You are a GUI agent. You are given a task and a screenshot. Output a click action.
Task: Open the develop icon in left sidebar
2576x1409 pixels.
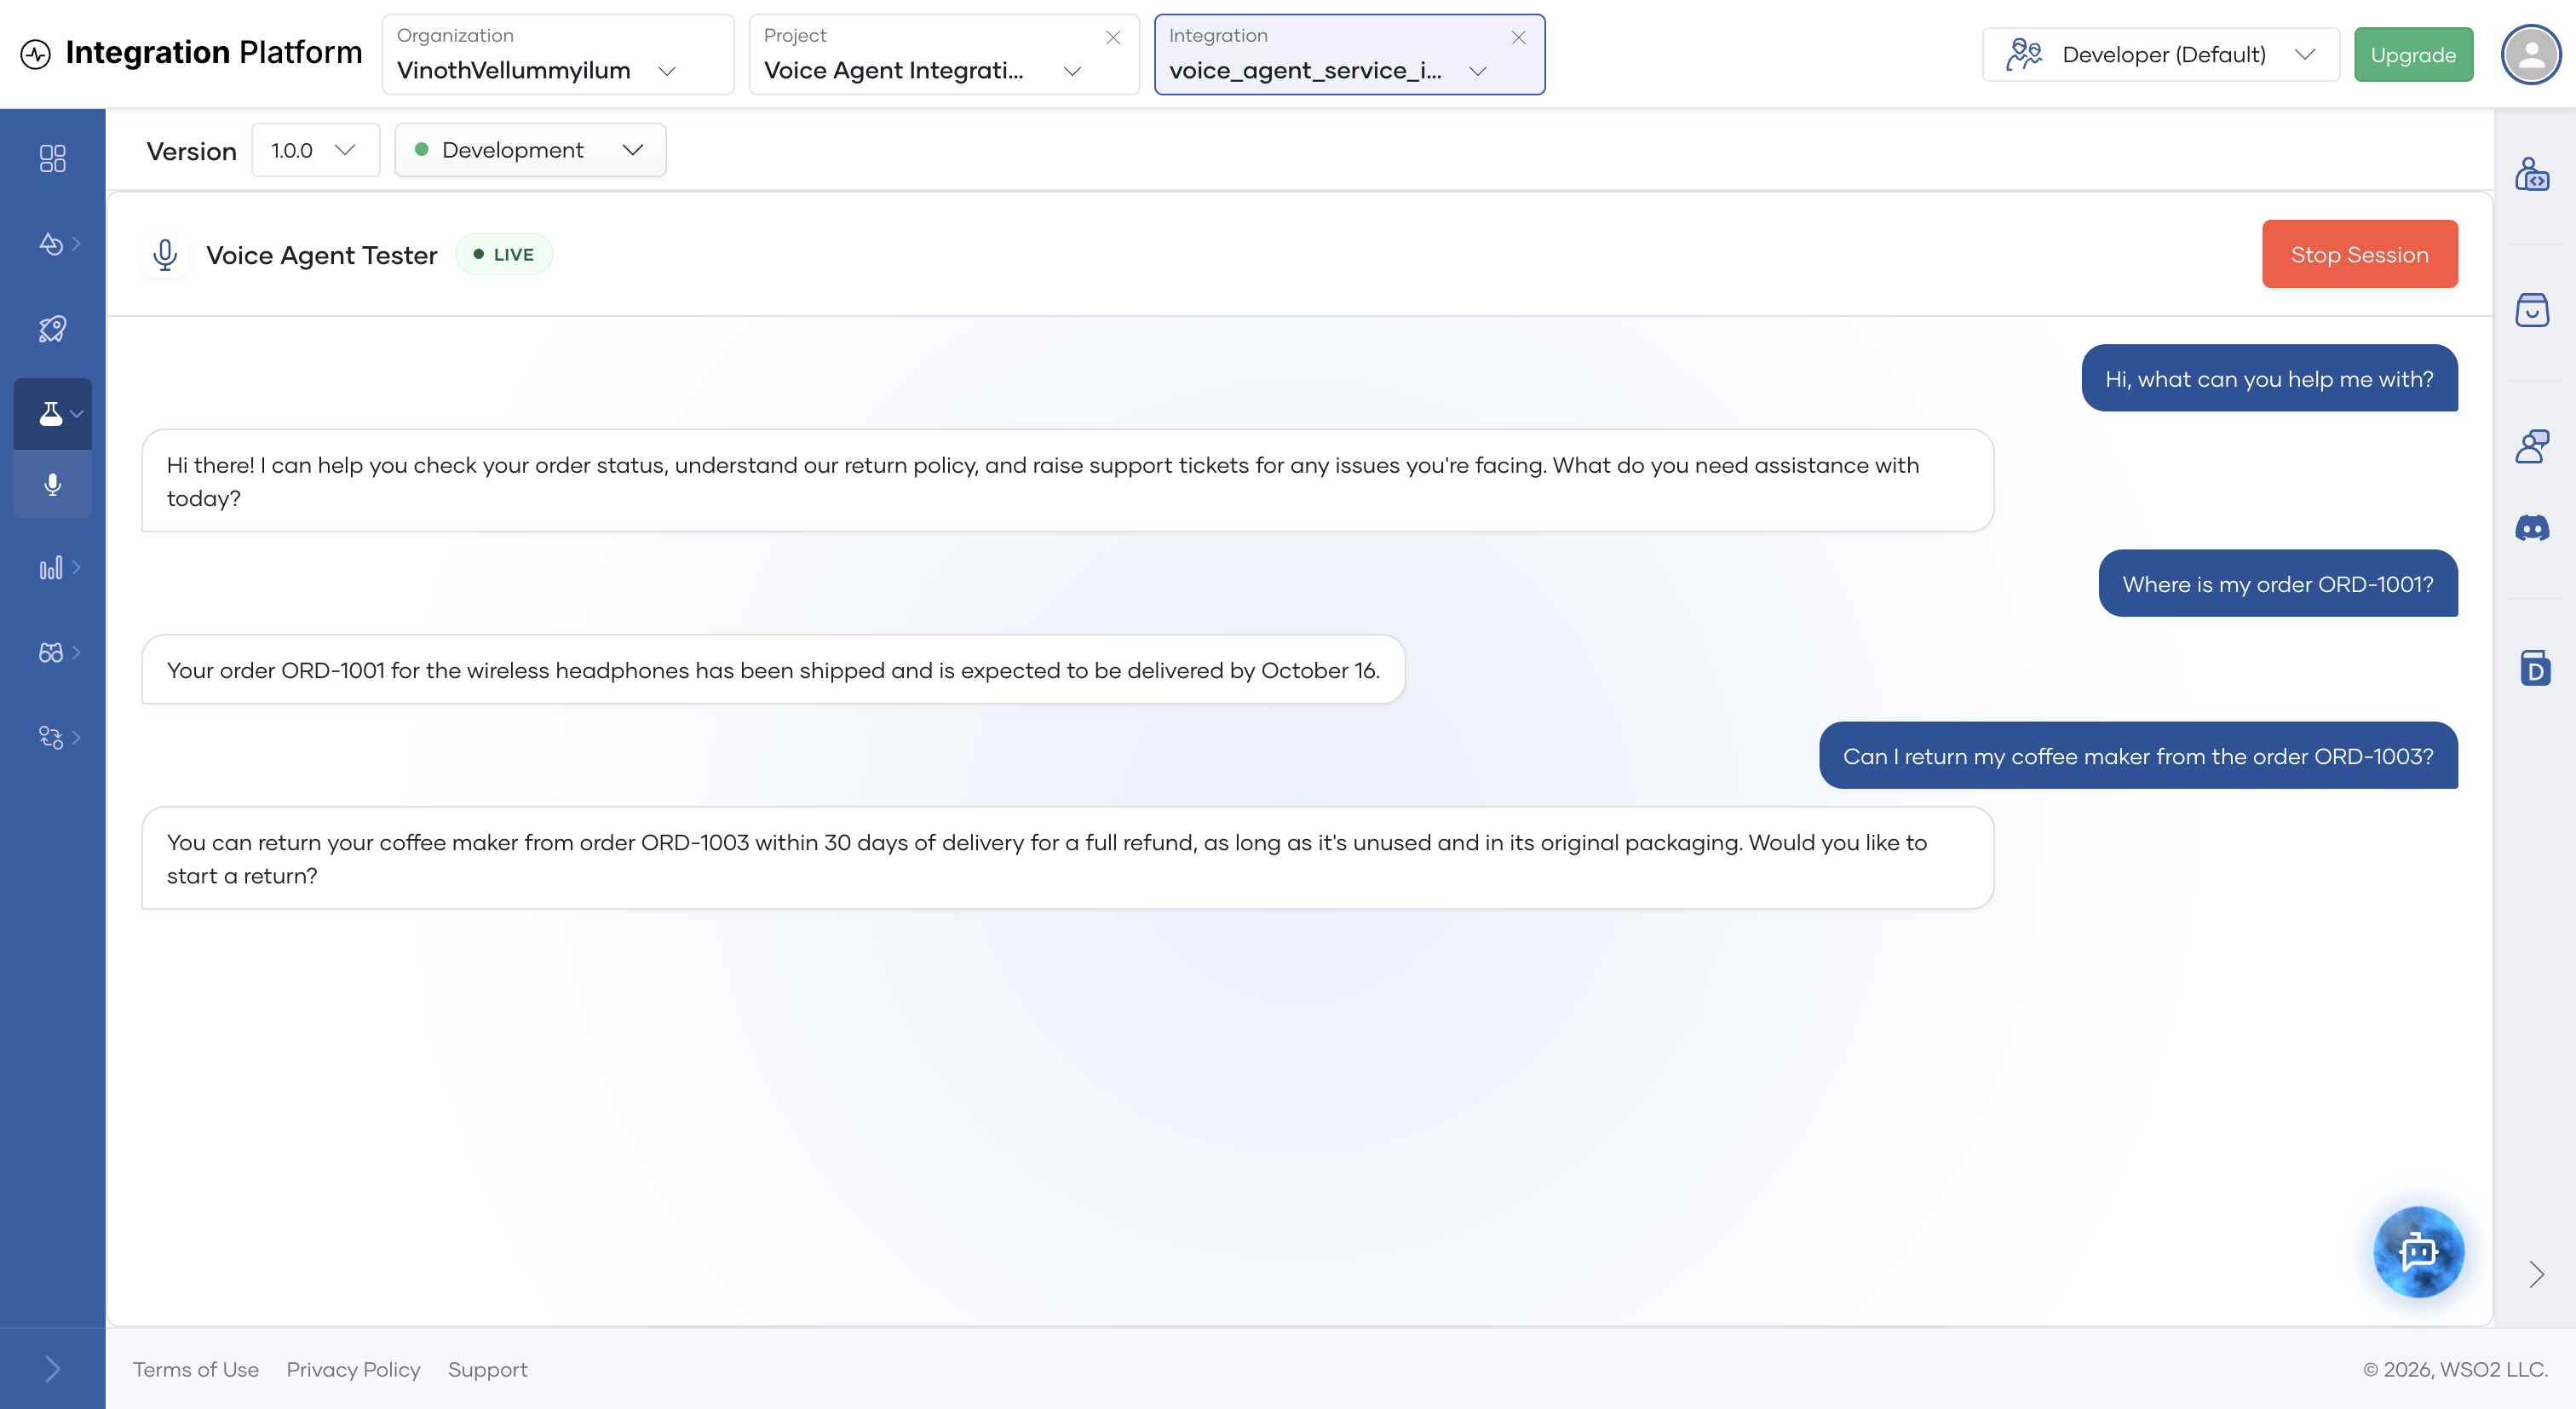click(x=51, y=243)
